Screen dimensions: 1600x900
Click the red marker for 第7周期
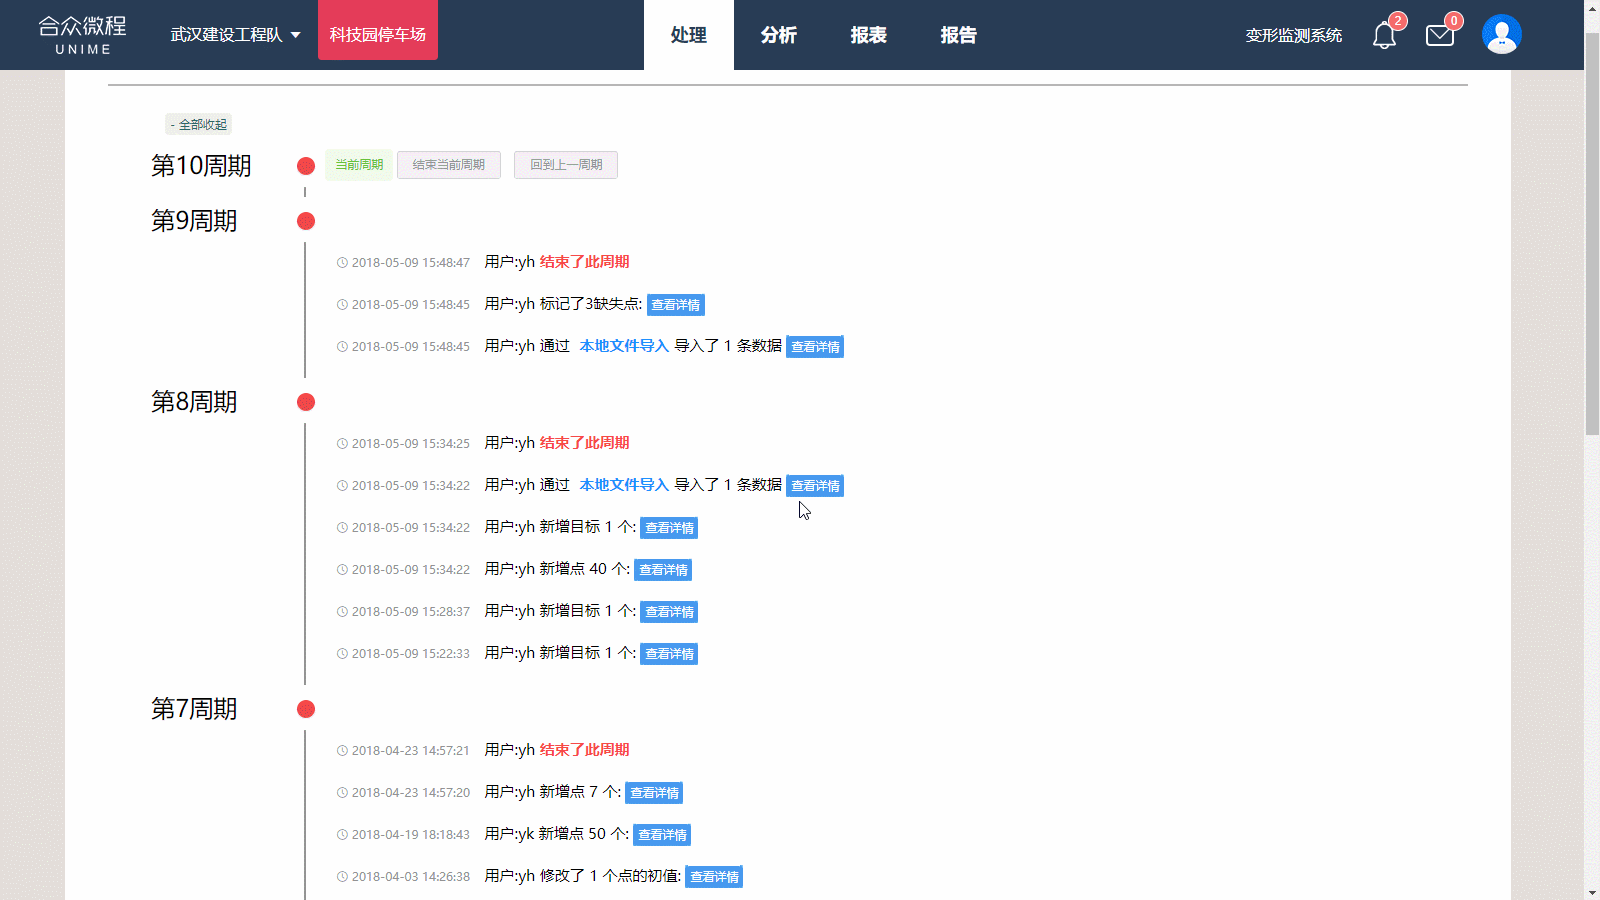point(306,709)
